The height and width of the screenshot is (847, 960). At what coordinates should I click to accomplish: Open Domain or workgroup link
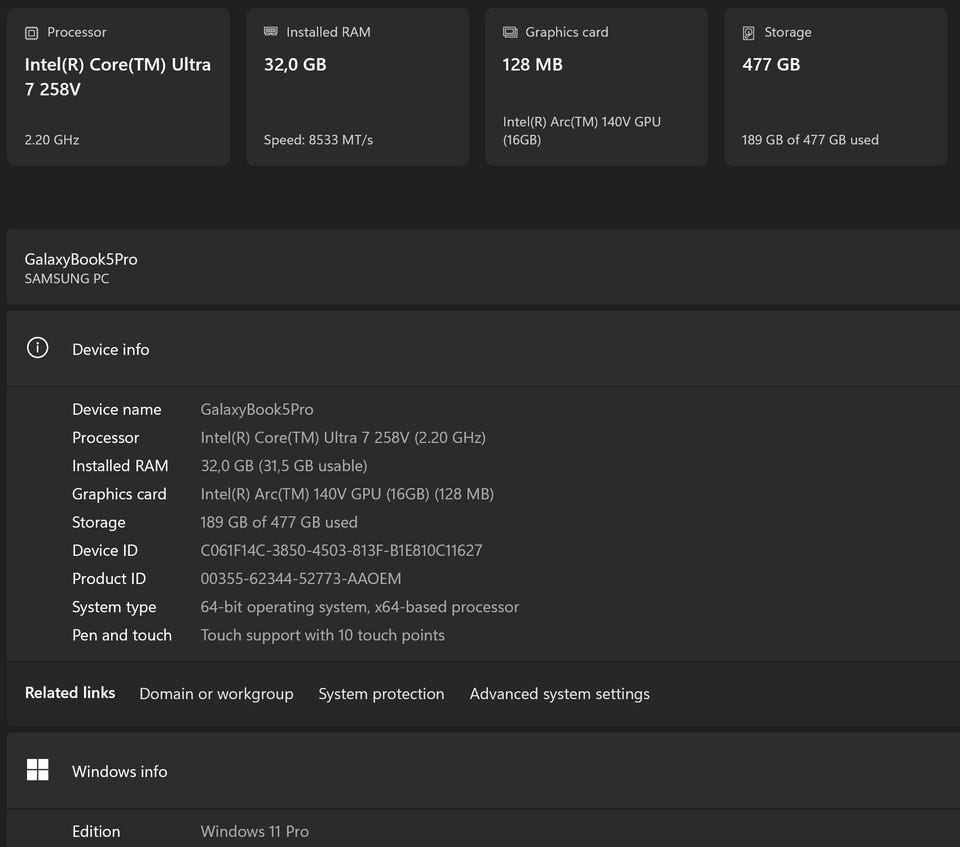coord(216,694)
